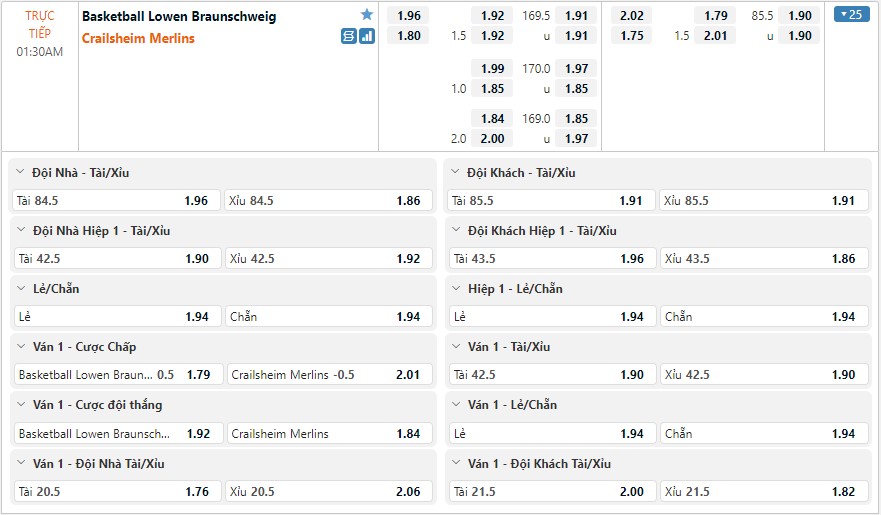Select first-half moneyline odds 2.02
This screenshot has height=515, width=881.
point(632,16)
